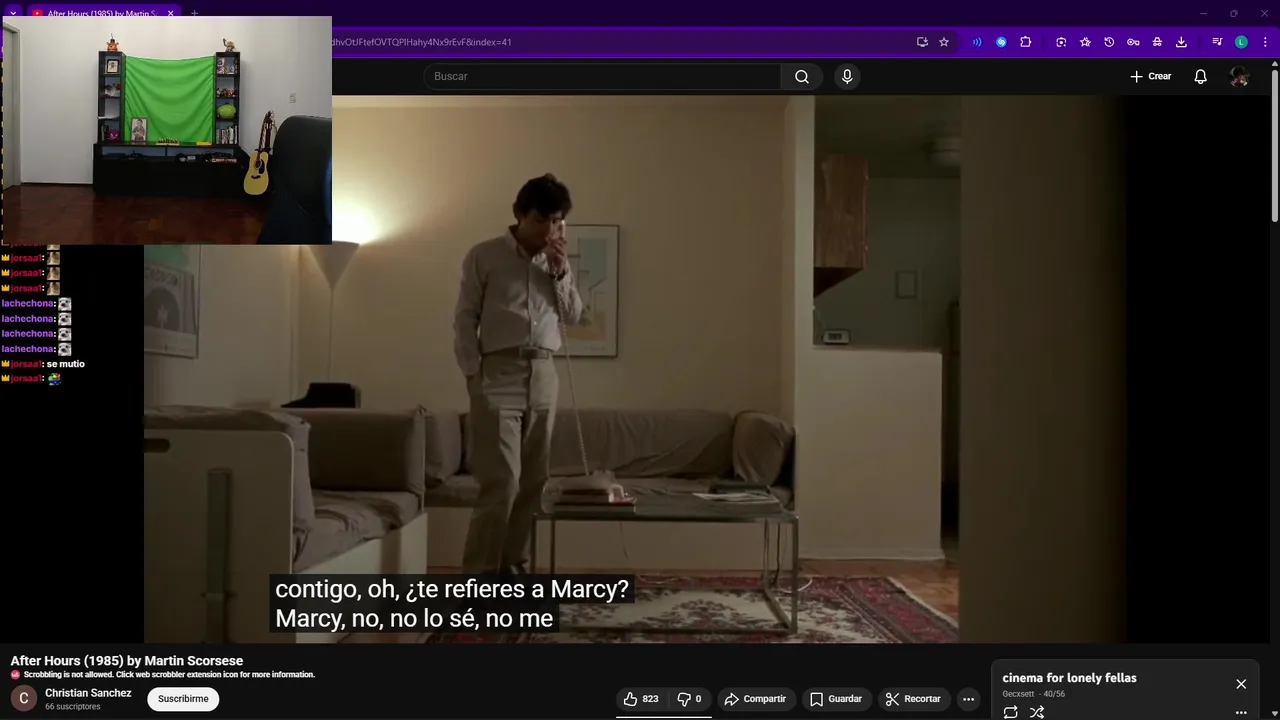1280x720 pixels.
Task: Click the address bar URL text
Action: click(x=422, y=42)
